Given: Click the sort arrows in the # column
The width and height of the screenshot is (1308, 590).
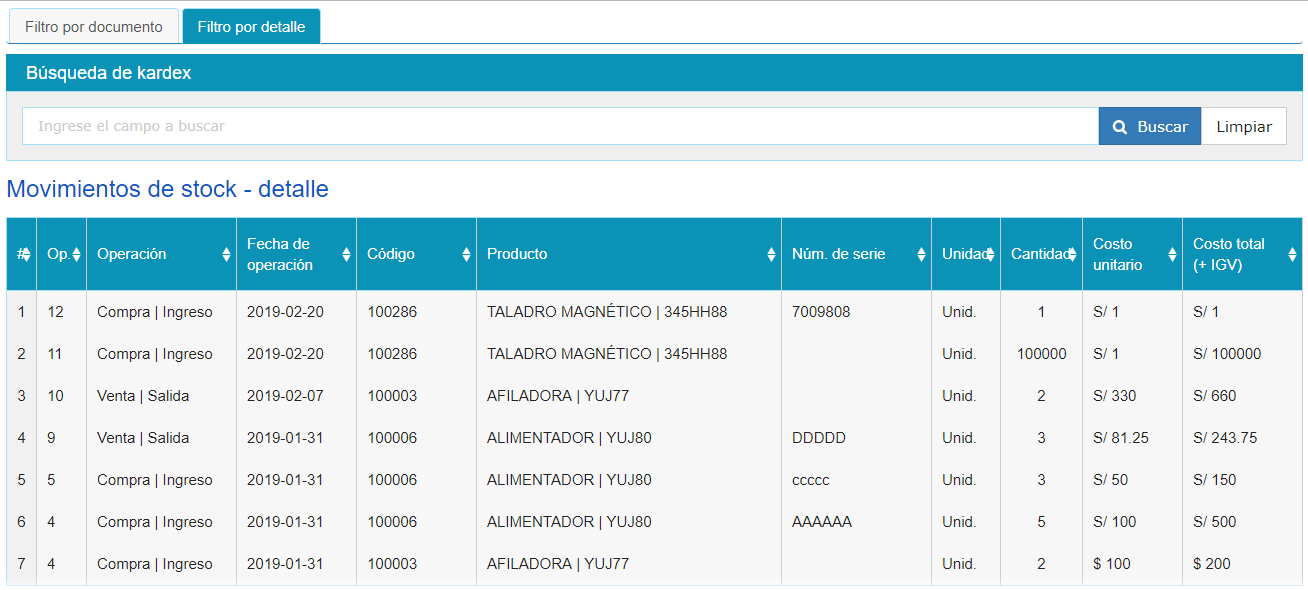Looking at the screenshot, I should [x=26, y=255].
